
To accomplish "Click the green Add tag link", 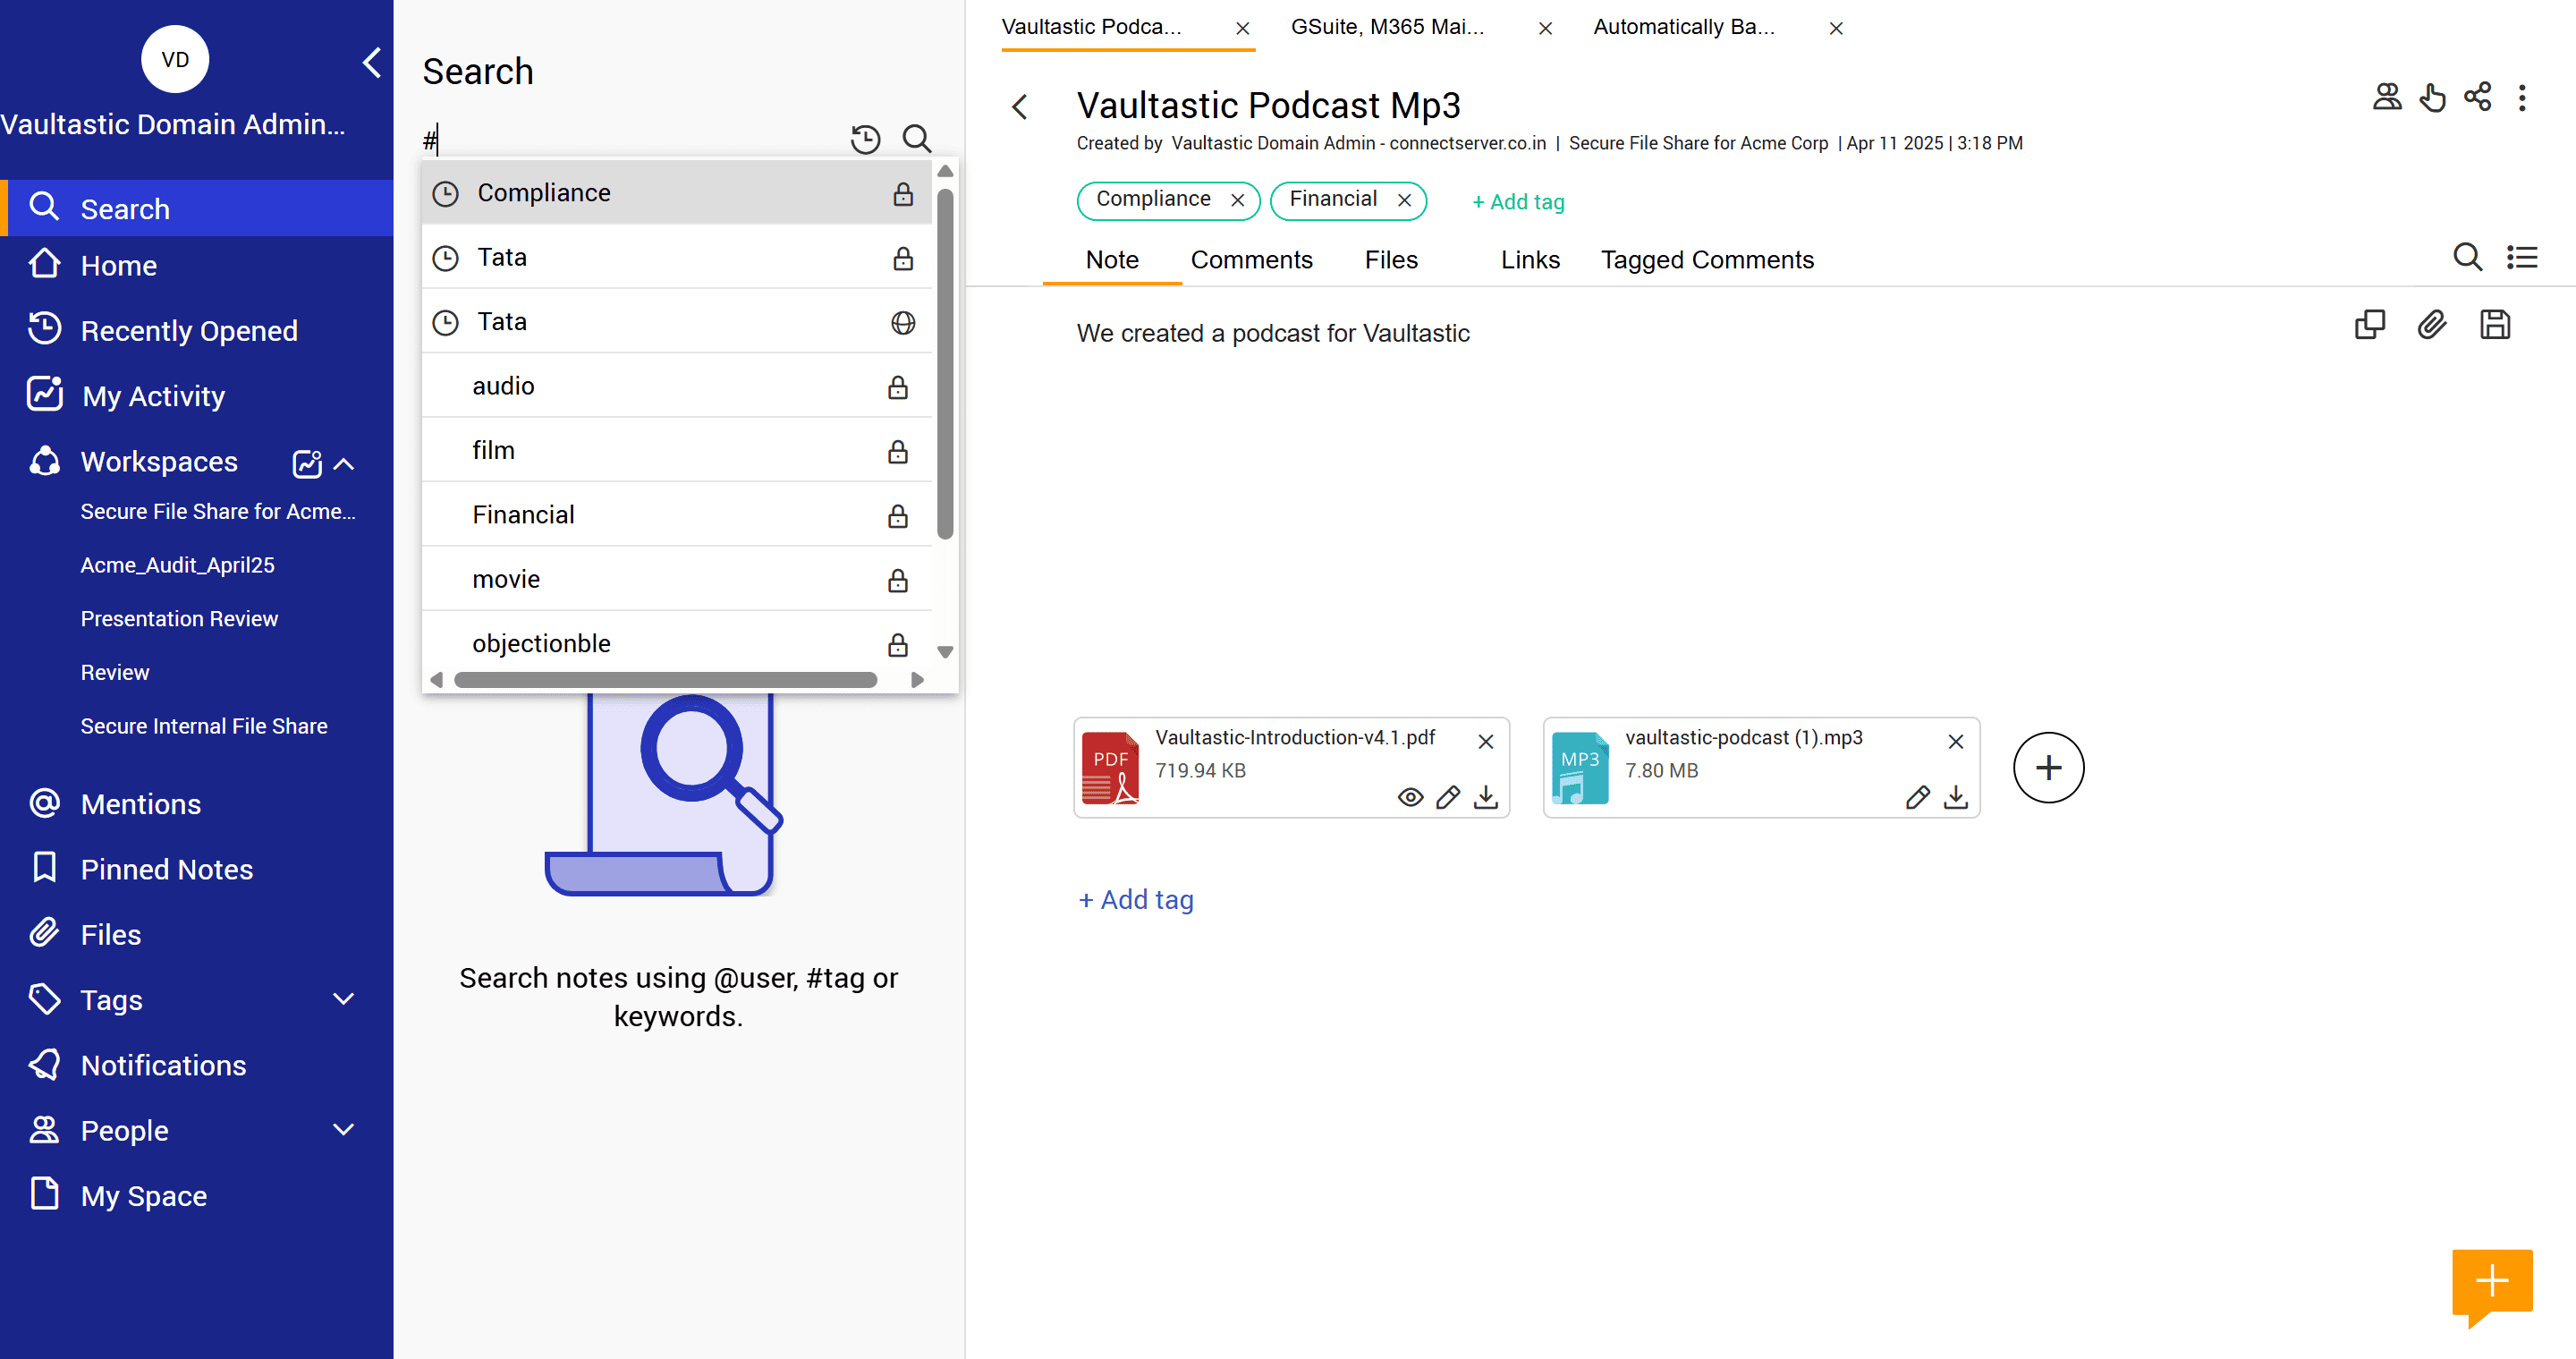I will (x=1517, y=202).
